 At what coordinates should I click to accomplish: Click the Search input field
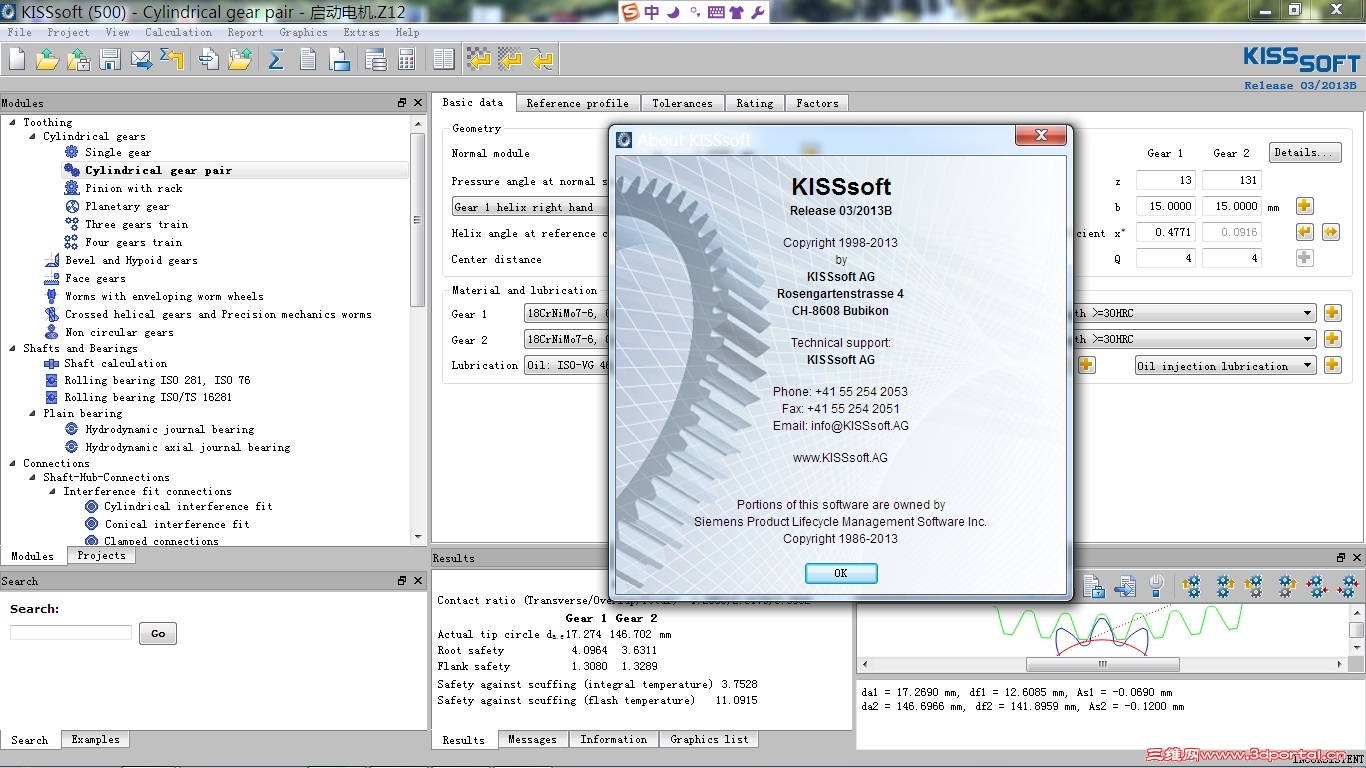[71, 633]
